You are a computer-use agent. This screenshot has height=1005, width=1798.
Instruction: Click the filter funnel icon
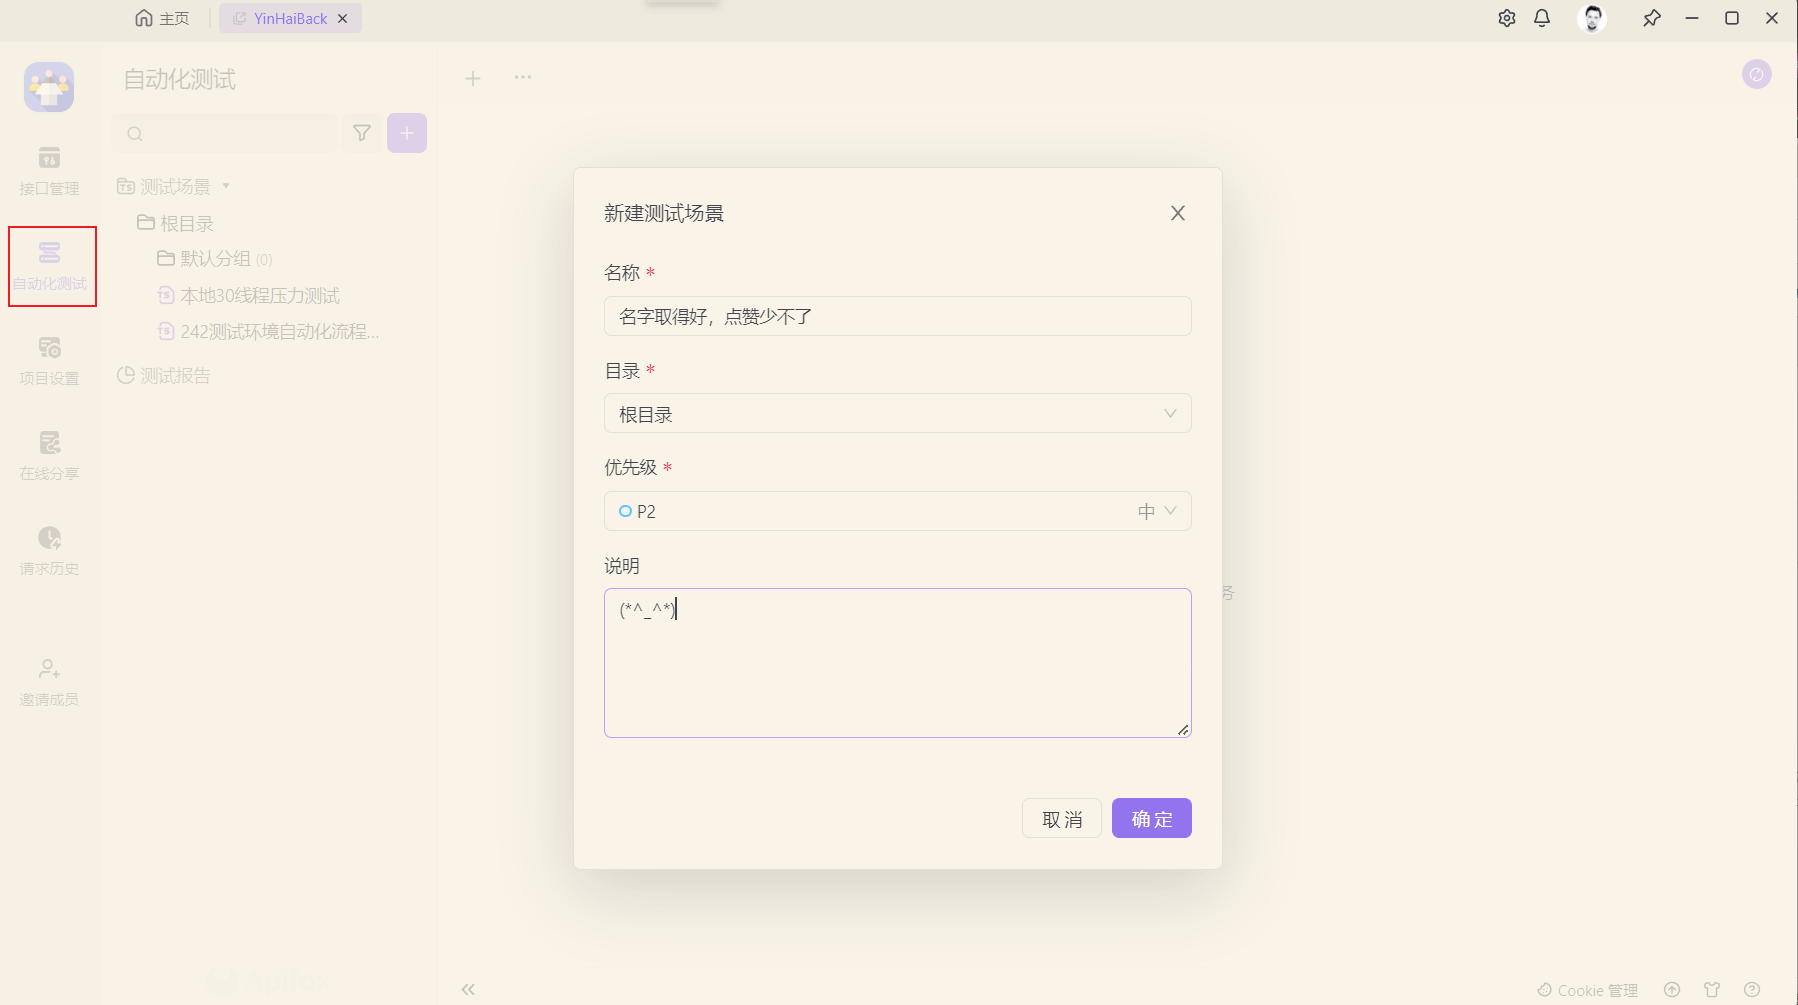(362, 133)
